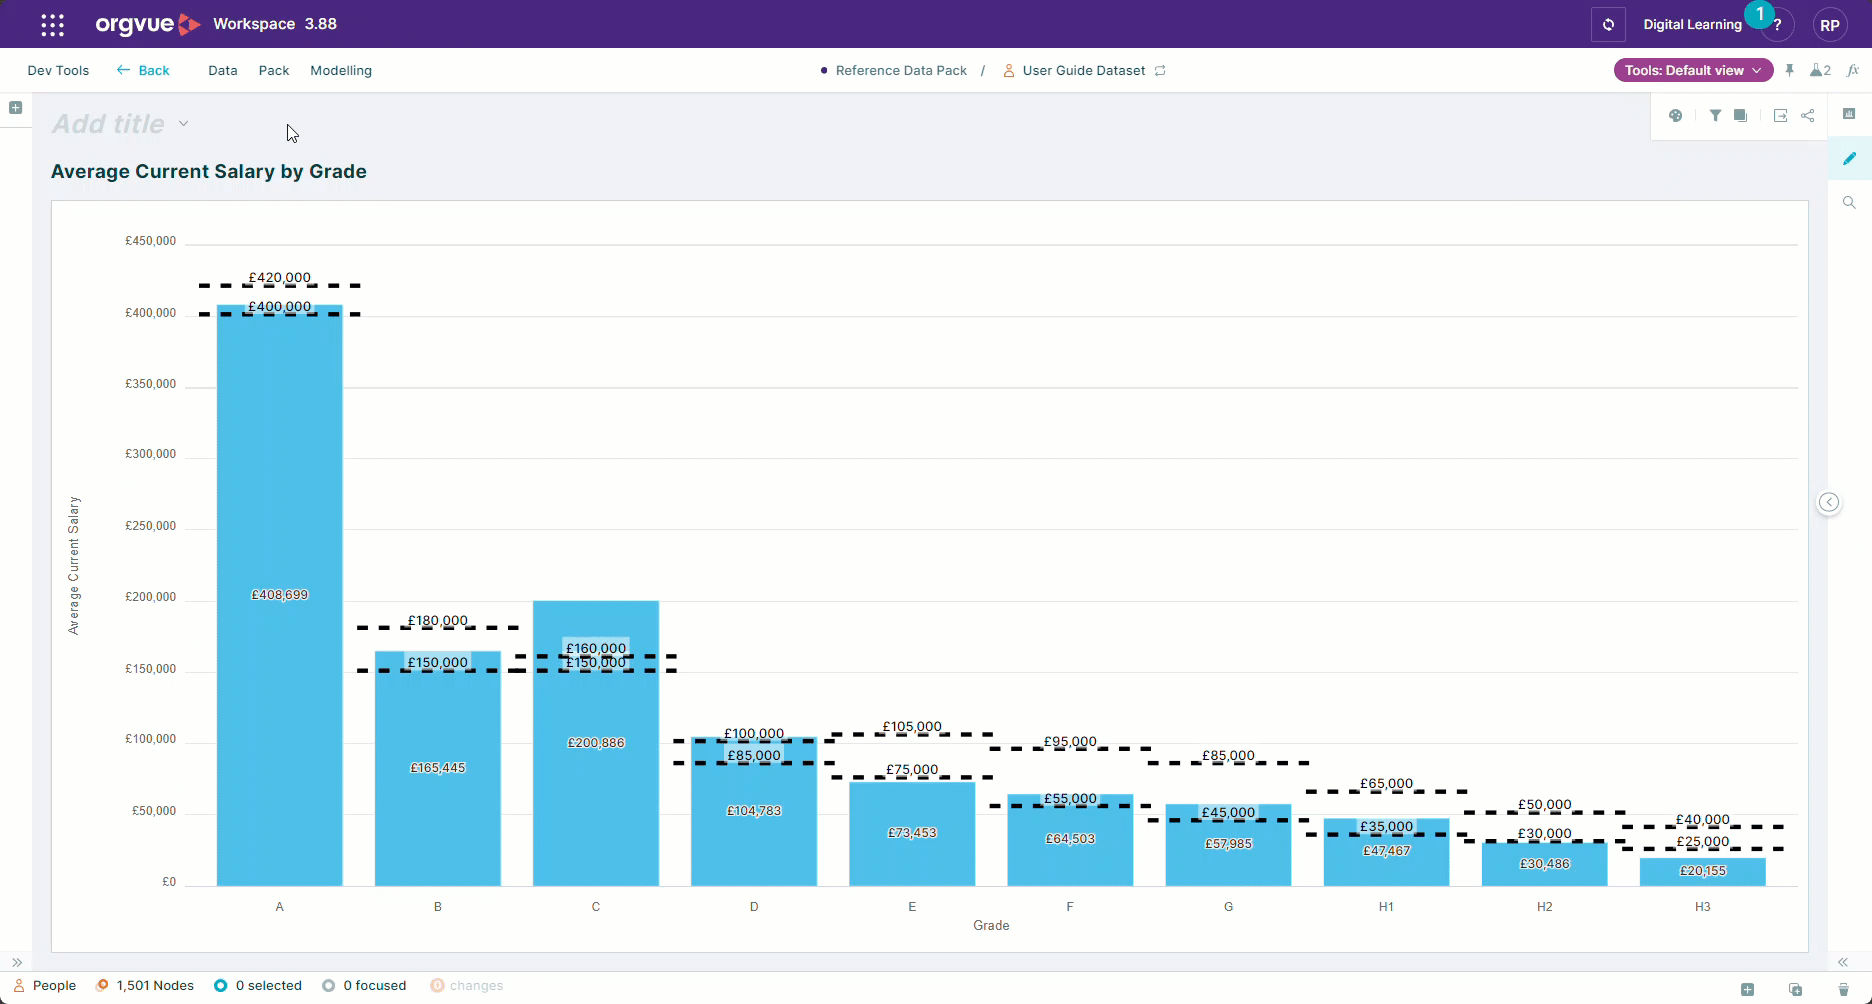Open the chart panel icon at top right

point(1849,114)
